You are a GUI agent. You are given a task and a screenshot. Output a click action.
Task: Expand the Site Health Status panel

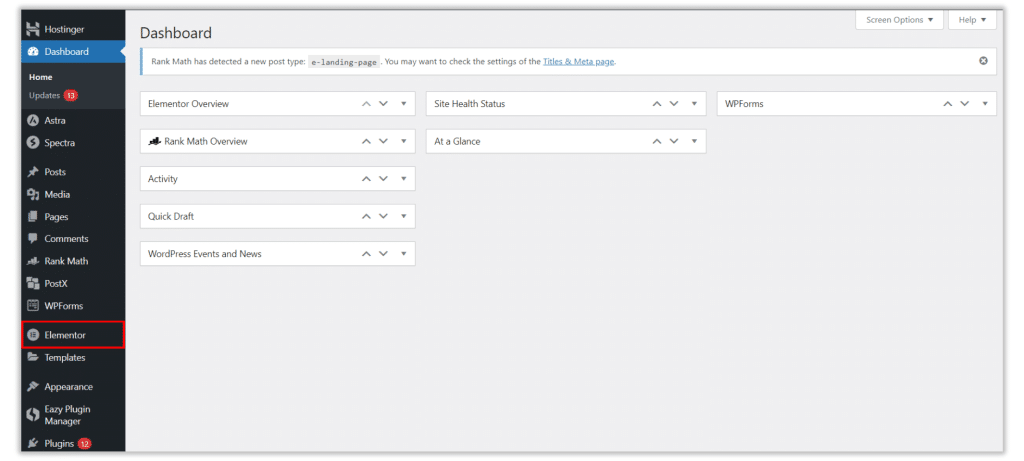[694, 104]
